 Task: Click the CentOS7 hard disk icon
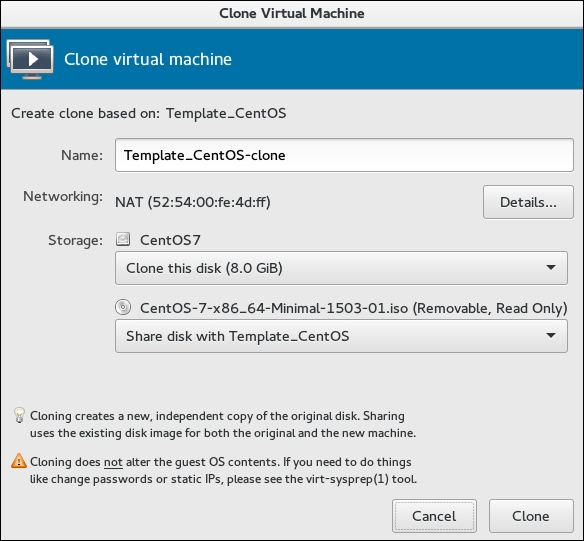(x=123, y=239)
